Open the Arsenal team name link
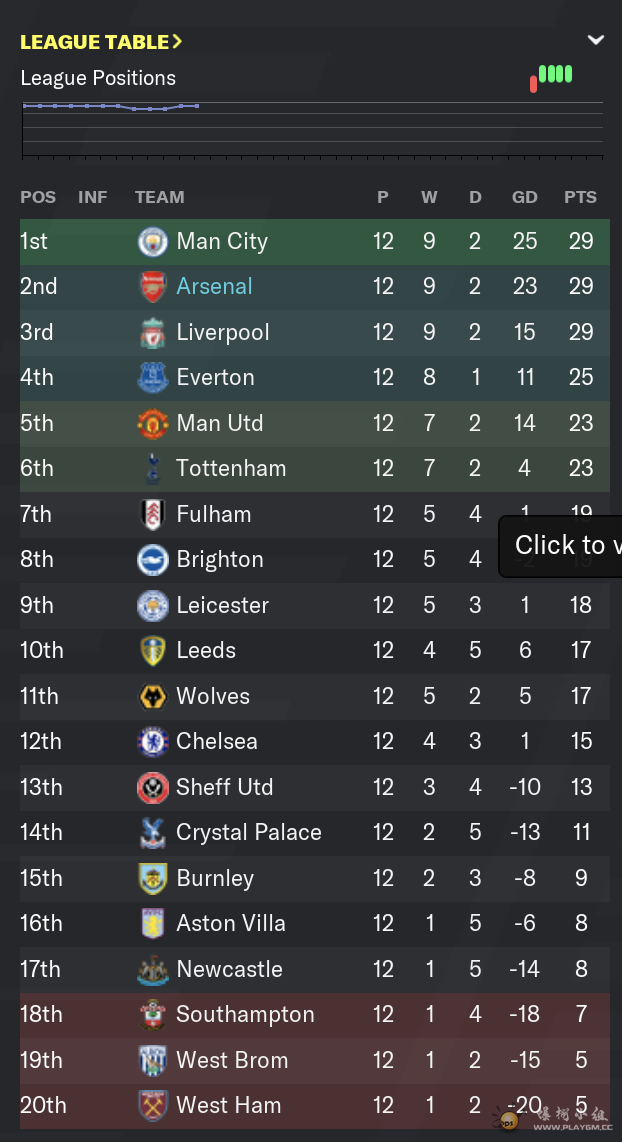Viewport: 622px width, 1142px height. 214,286
